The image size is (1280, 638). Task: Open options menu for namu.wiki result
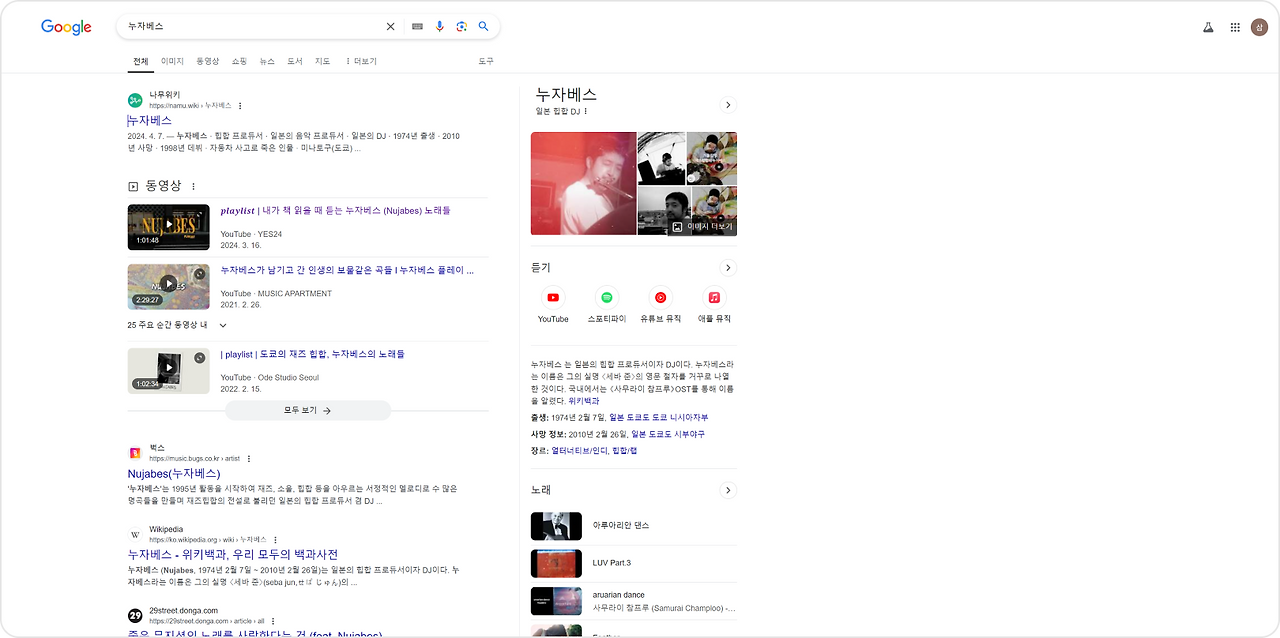(x=240, y=105)
